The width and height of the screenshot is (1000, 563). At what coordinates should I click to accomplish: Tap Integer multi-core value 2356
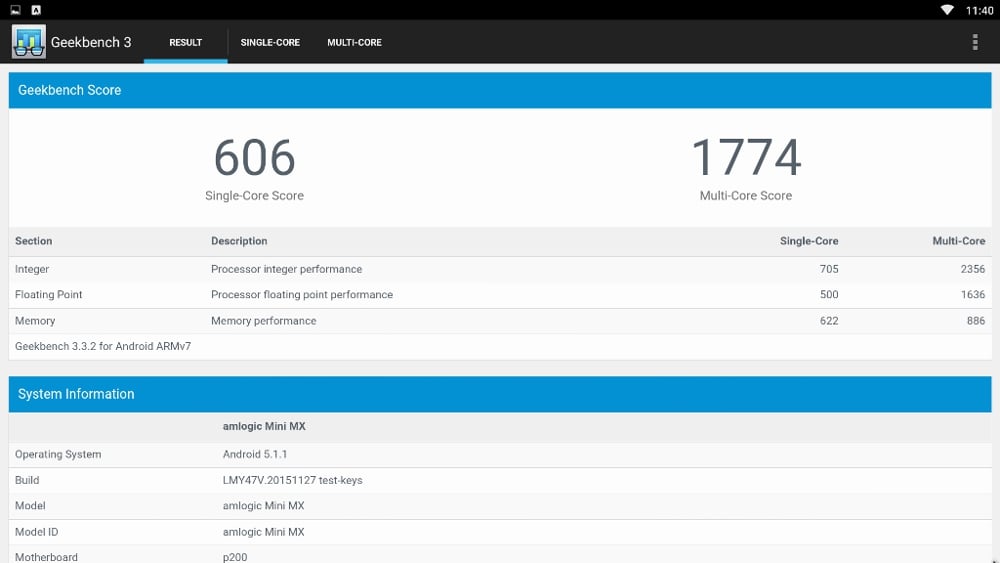tap(973, 269)
